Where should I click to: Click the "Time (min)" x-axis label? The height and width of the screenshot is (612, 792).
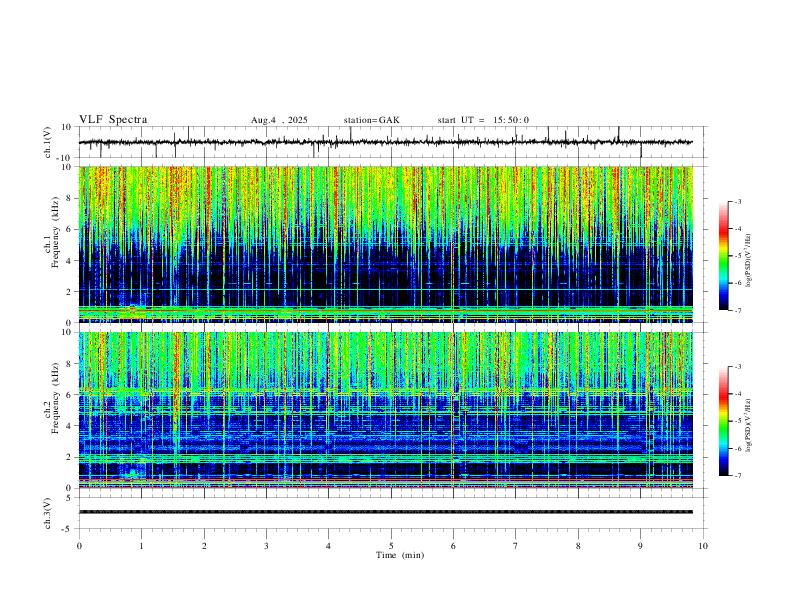coord(400,555)
